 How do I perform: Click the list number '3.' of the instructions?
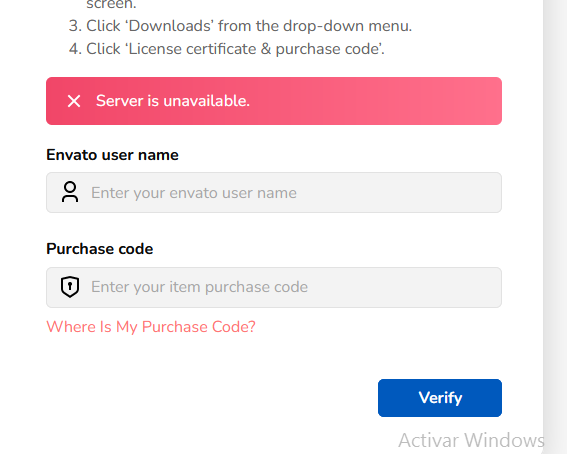76,26
